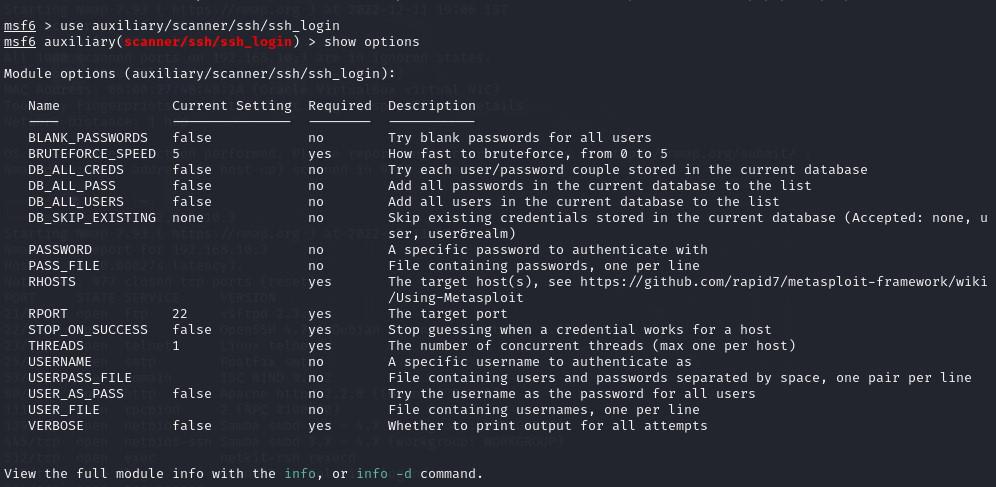Image resolution: width=996 pixels, height=487 pixels.
Task: Select the DB_SKIP_EXISTING setting "none"
Action: (188, 218)
